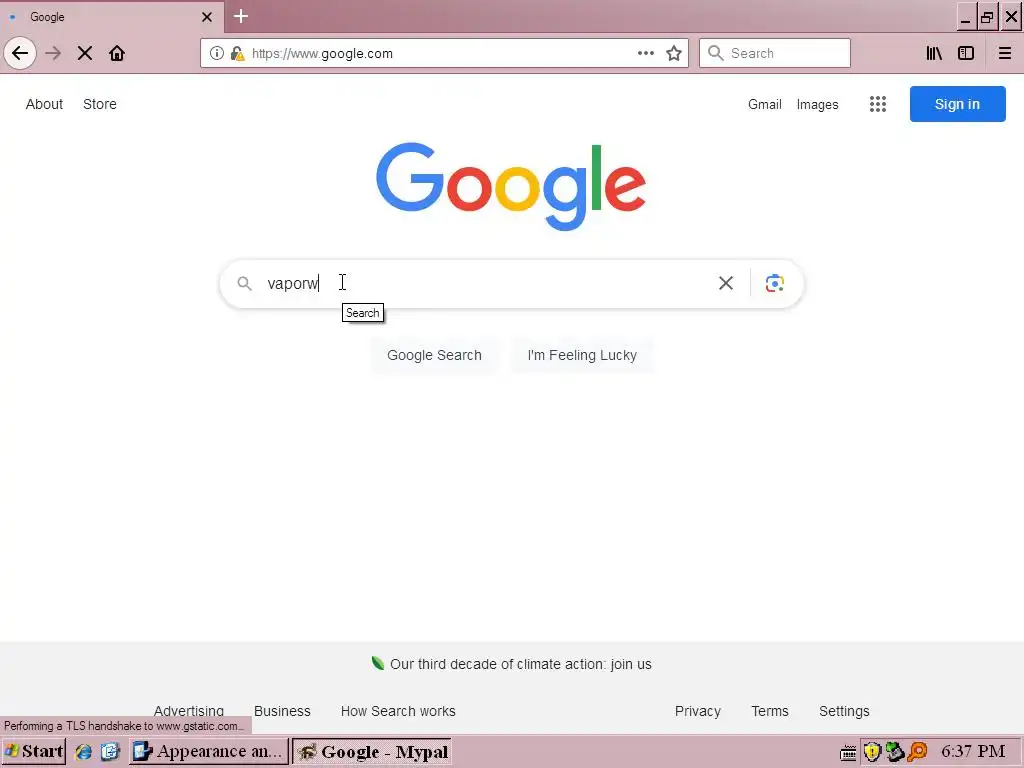Click the security shield tray icon
Image resolution: width=1024 pixels, height=768 pixels.
coord(872,752)
